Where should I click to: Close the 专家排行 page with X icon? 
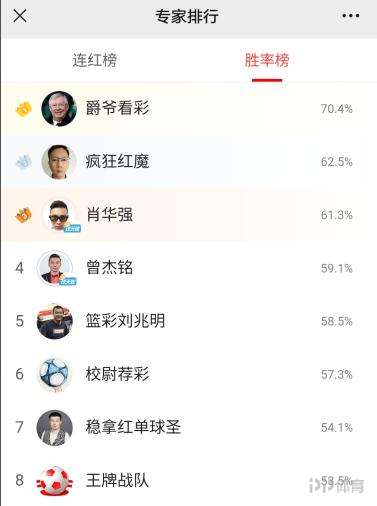pyautogui.click(x=20, y=16)
